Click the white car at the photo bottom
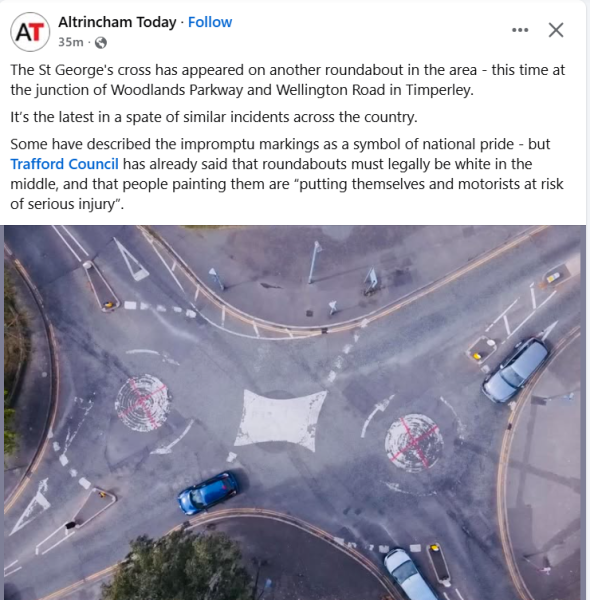 (409, 574)
